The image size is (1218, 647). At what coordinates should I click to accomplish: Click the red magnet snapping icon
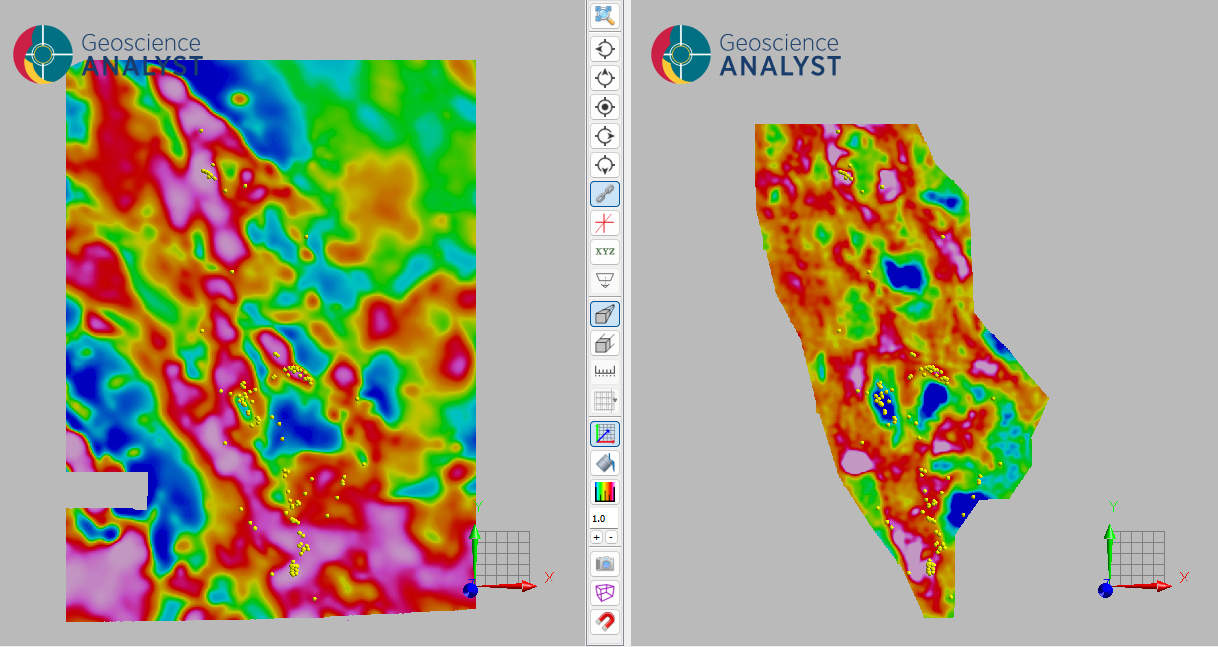(x=605, y=622)
